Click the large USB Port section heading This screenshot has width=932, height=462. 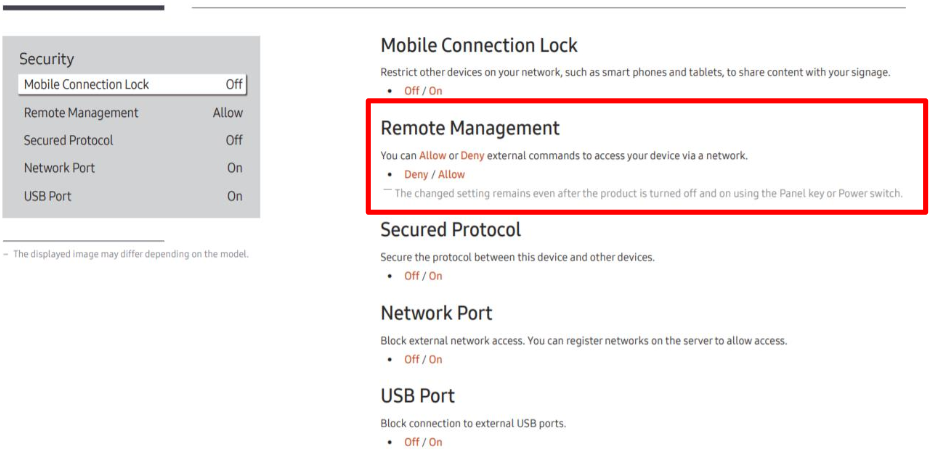418,396
